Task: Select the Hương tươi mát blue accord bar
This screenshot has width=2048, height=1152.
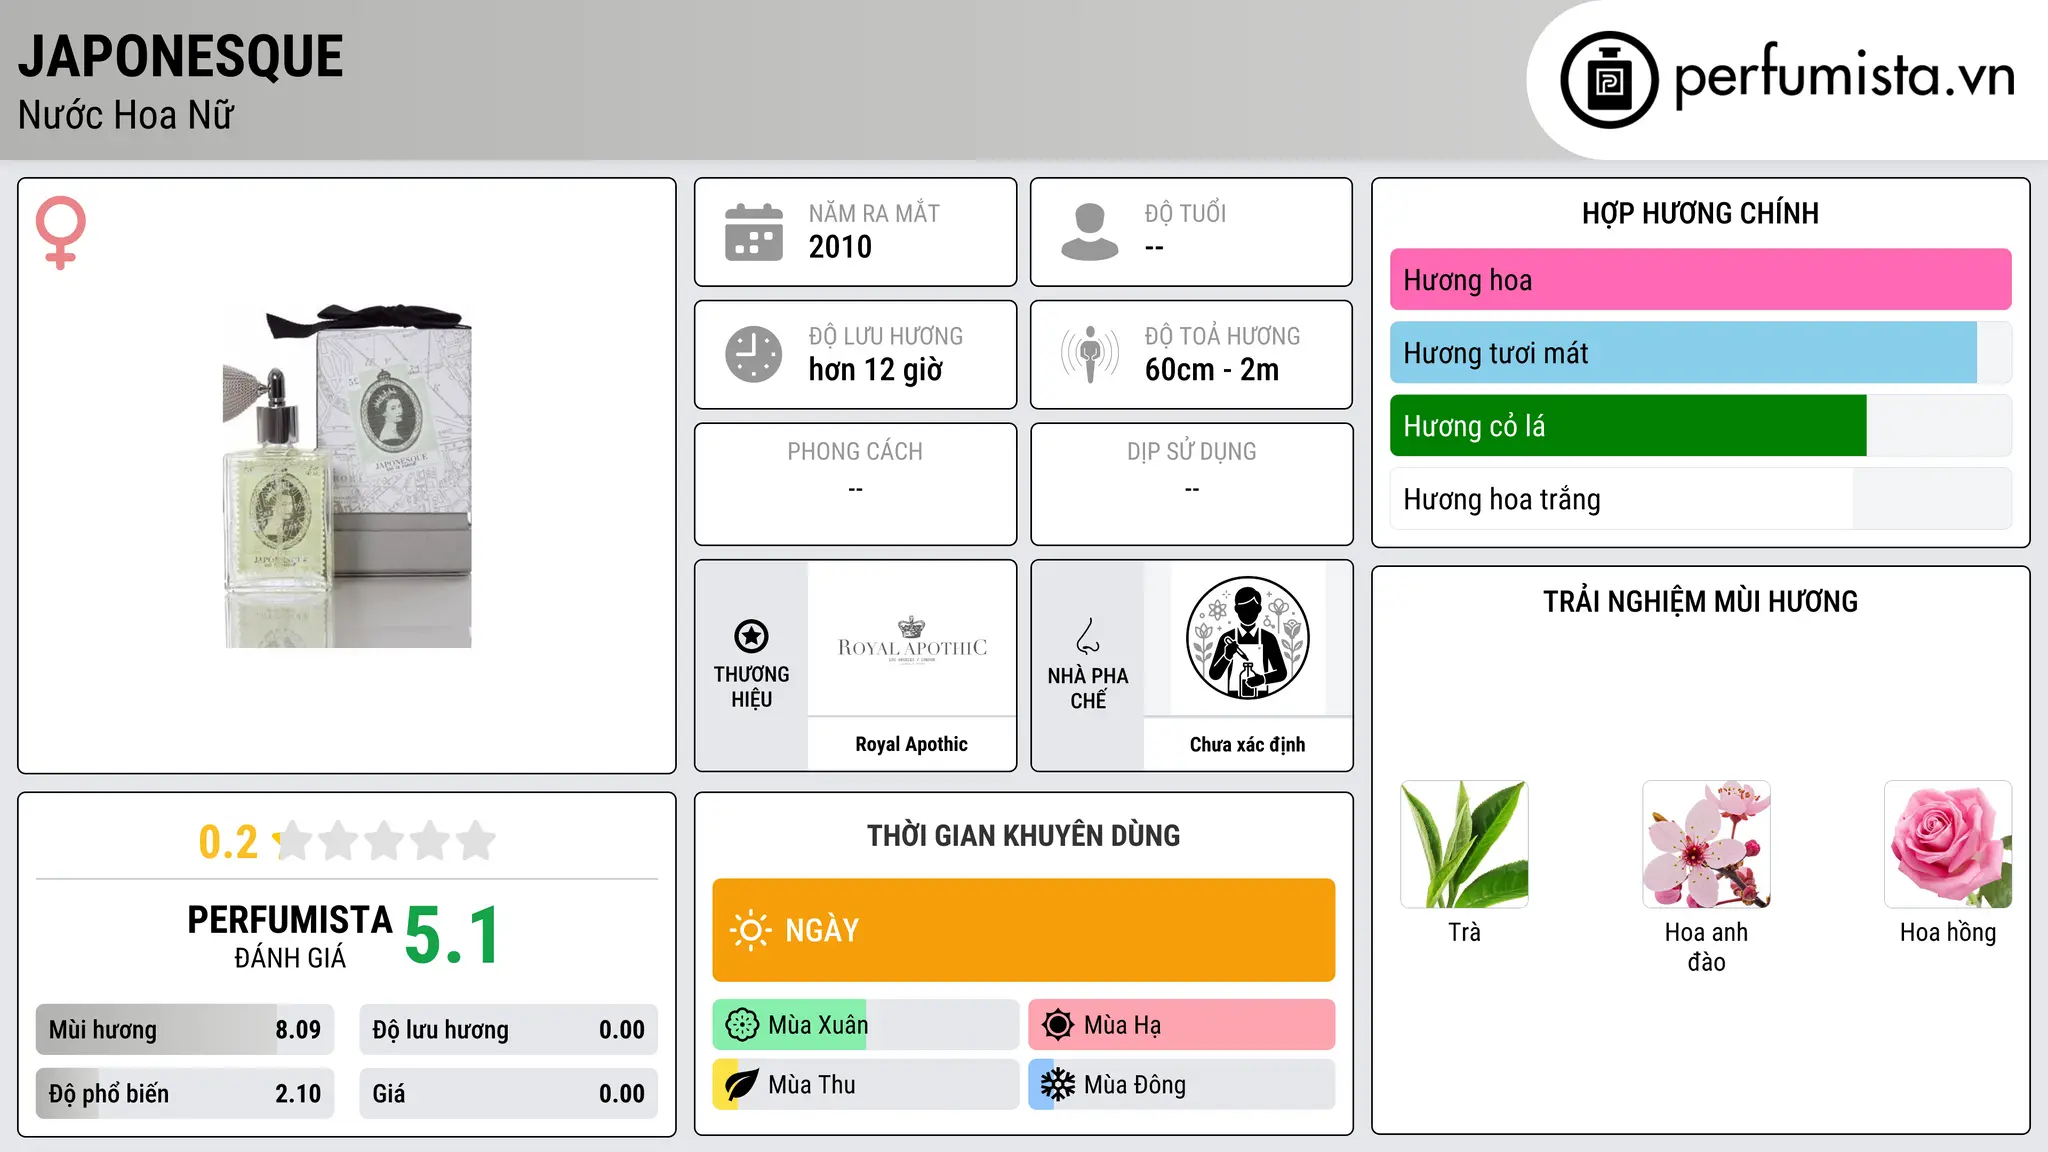Action: (1700, 353)
